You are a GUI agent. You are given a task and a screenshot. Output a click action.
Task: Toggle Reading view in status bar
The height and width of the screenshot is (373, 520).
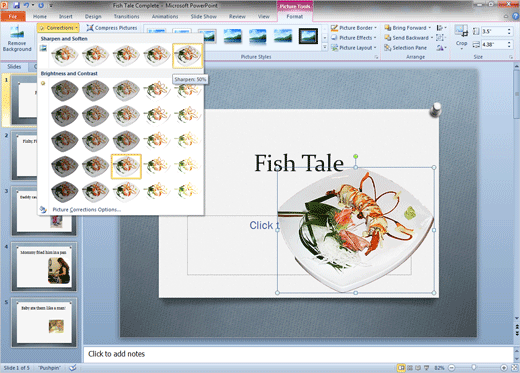pyautogui.click(x=418, y=368)
